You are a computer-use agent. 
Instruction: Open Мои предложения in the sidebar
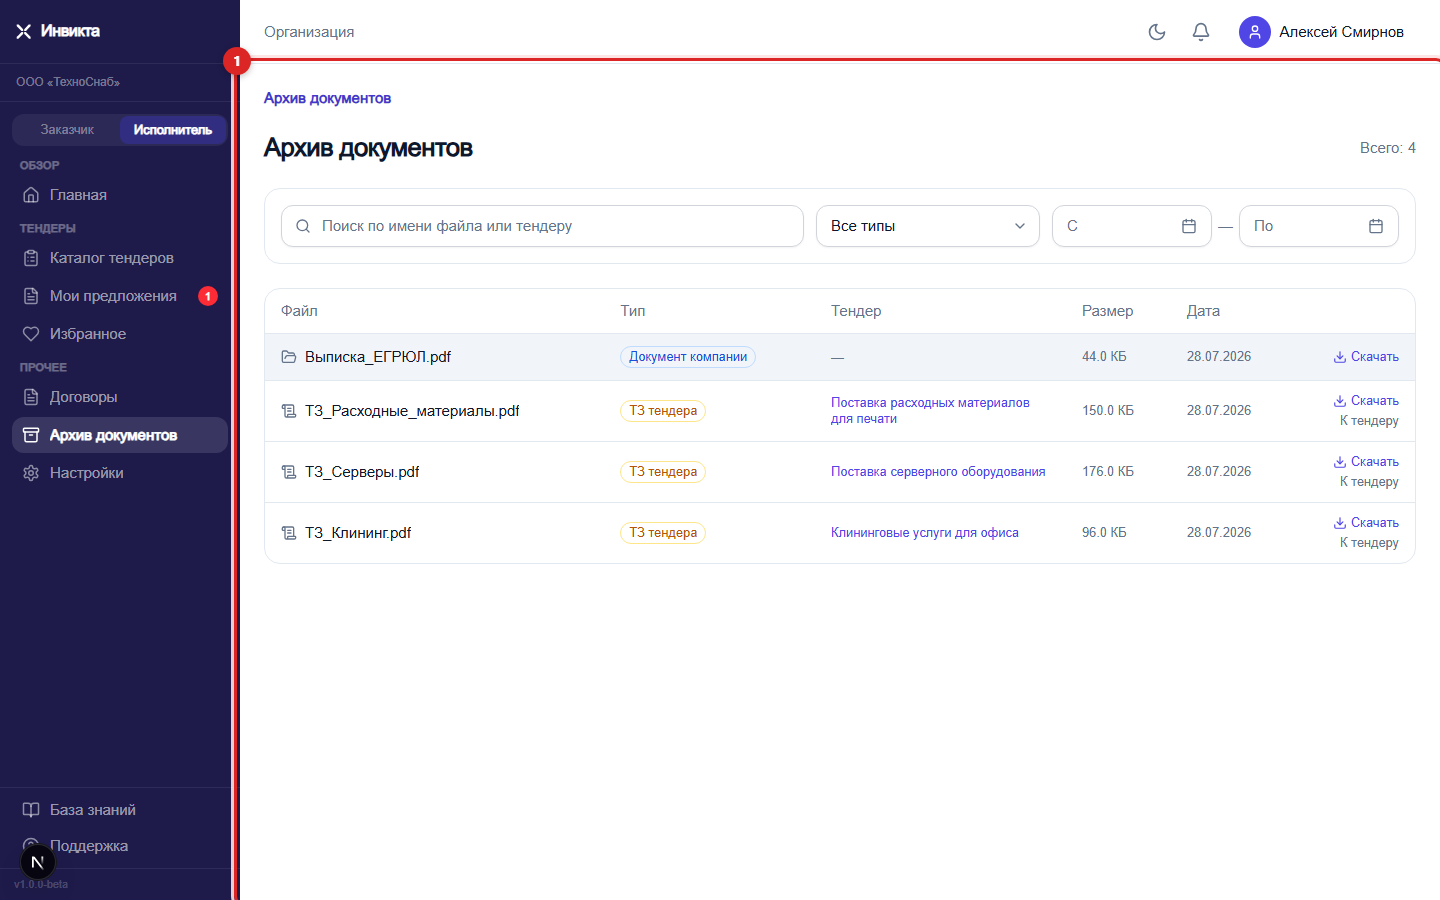120,296
